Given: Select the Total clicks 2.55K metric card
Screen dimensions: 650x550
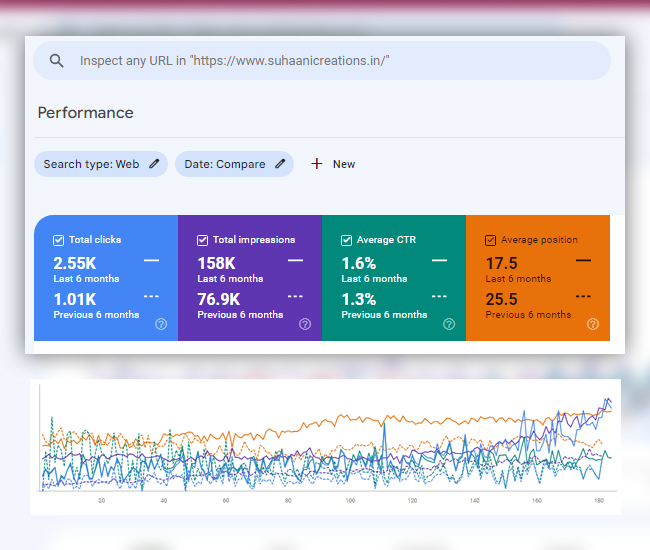Looking at the screenshot, I should (x=105, y=280).
